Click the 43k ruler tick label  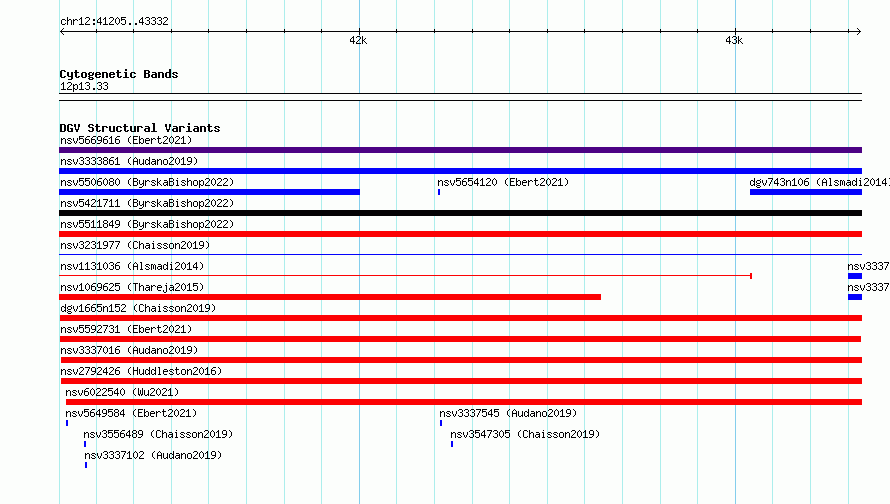pos(734,40)
